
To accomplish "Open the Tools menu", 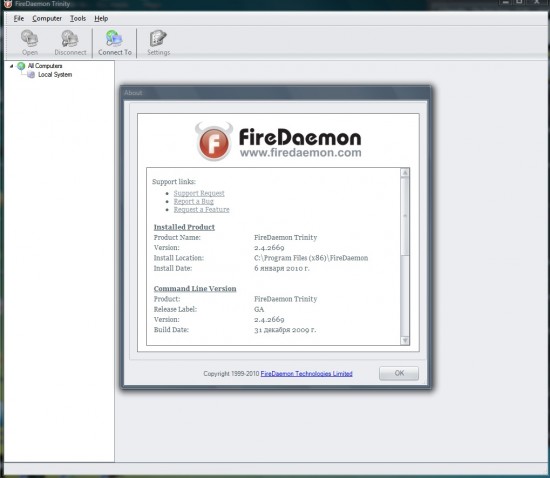I will pyautogui.click(x=78, y=19).
